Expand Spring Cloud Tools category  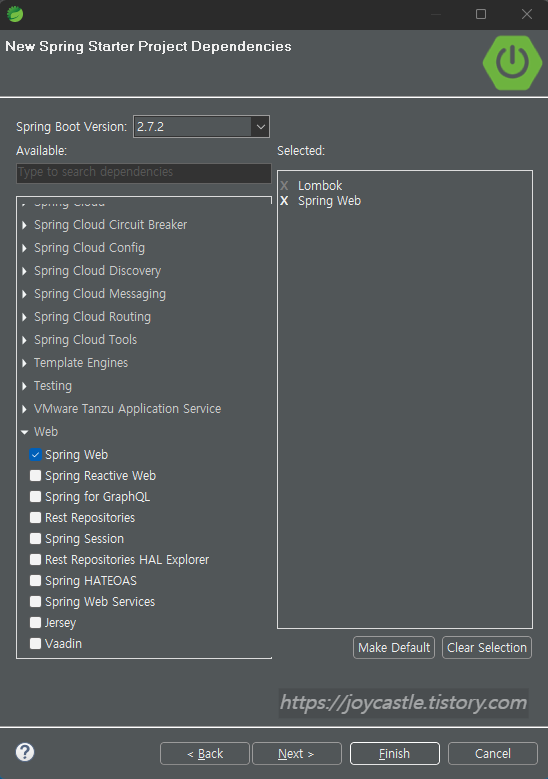click(24, 340)
